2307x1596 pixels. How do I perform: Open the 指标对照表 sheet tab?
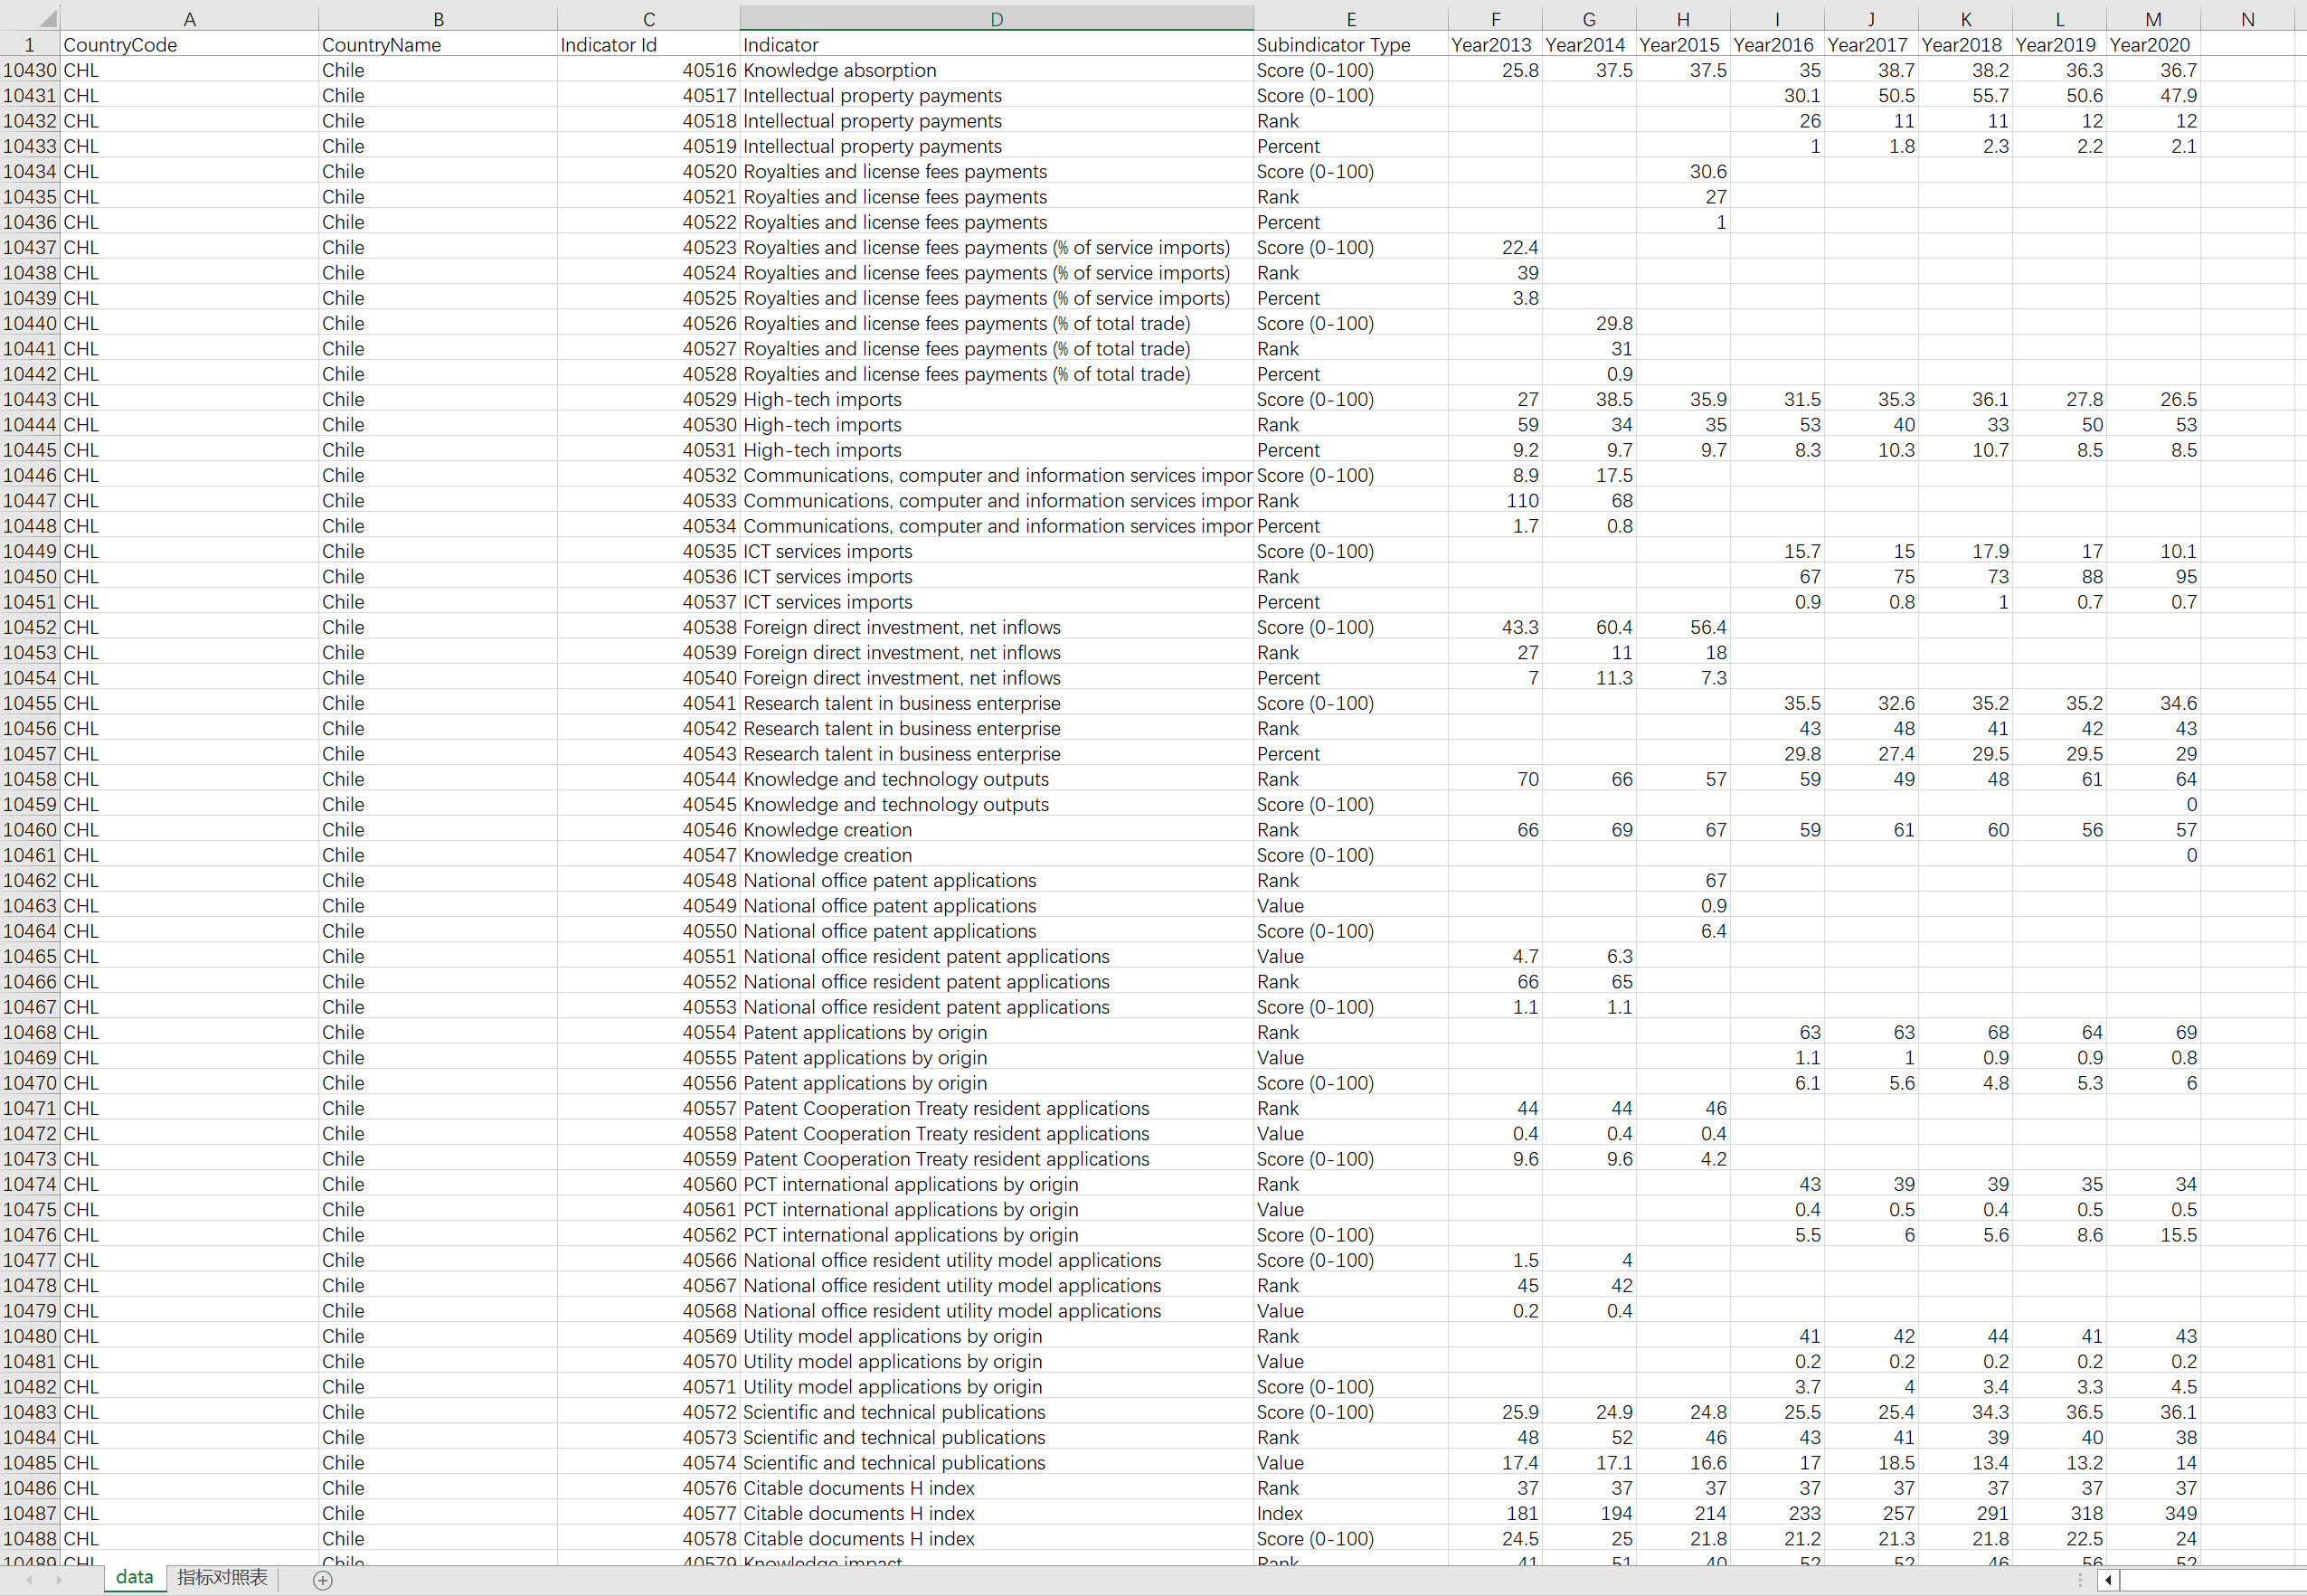(222, 1578)
